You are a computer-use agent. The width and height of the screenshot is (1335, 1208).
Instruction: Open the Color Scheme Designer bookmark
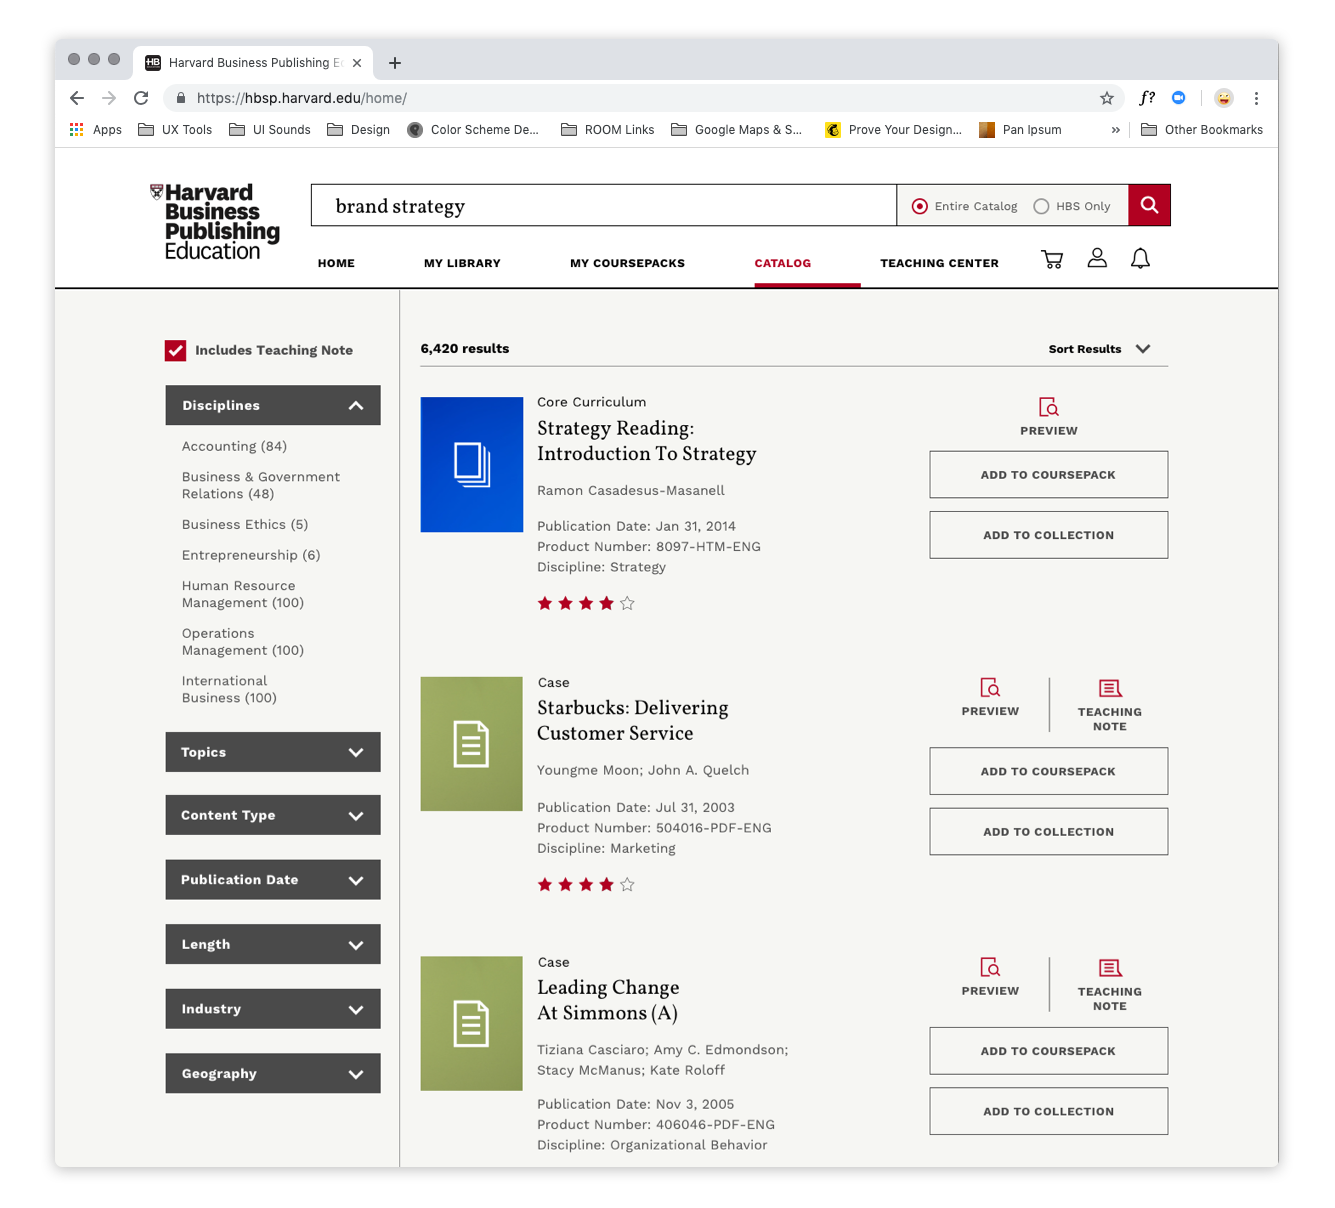473,130
